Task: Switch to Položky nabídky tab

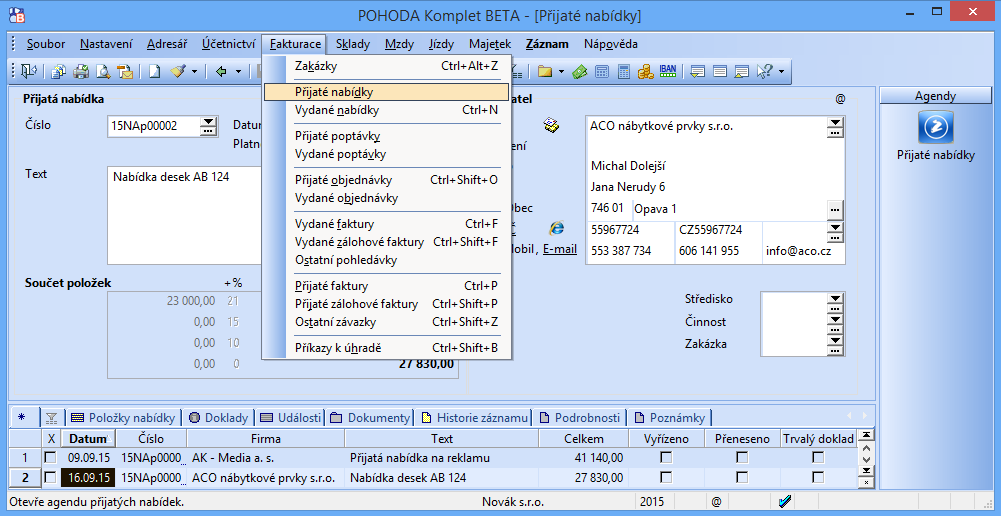Action: [x=123, y=418]
